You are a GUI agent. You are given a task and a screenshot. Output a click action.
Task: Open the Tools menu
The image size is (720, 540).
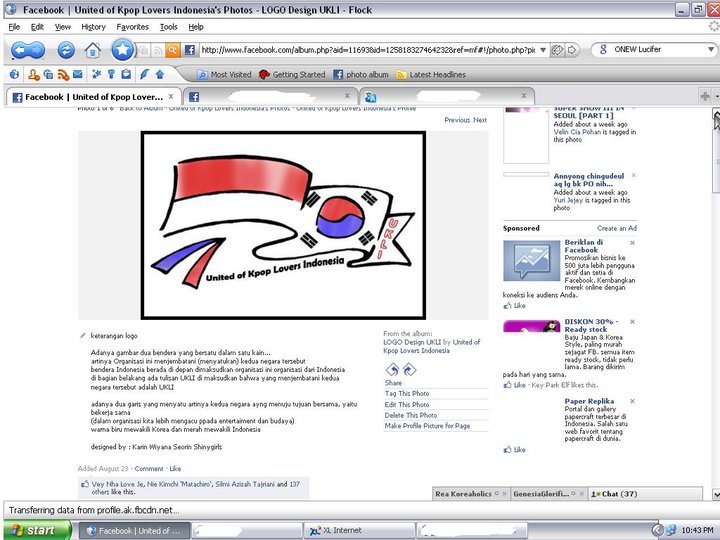169,27
